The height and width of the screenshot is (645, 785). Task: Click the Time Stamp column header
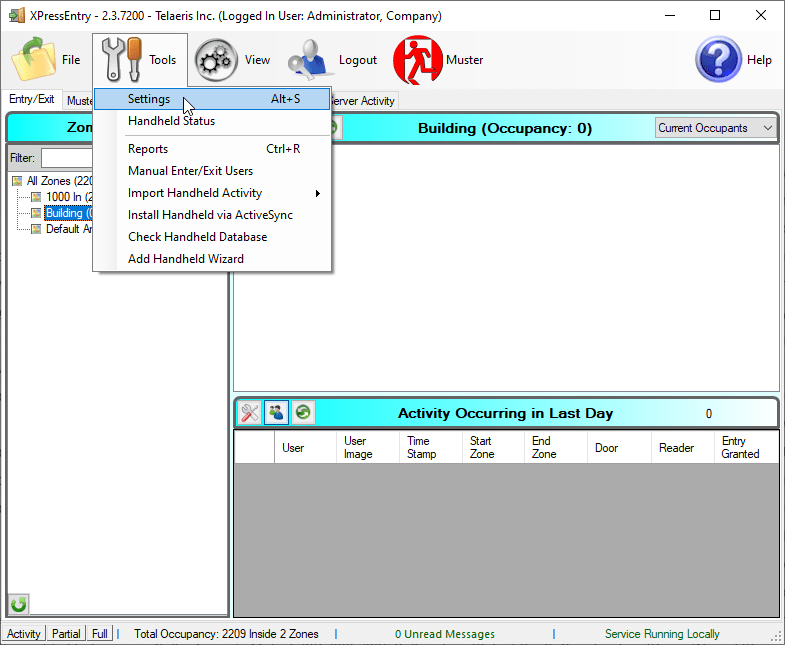coord(431,448)
